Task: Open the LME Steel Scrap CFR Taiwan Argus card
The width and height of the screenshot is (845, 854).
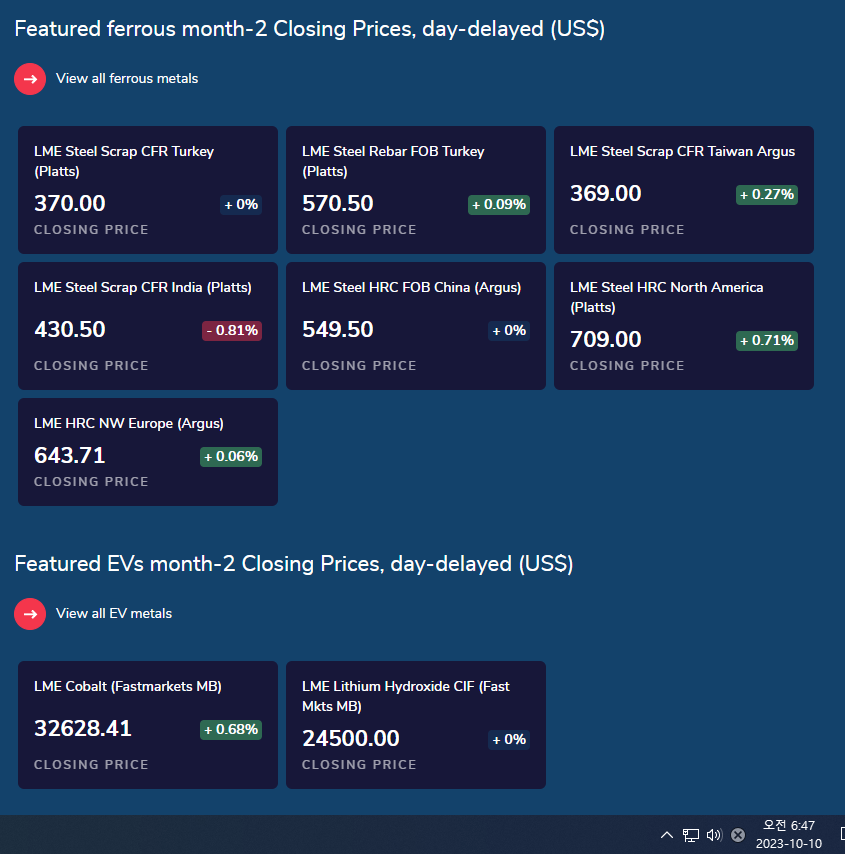Action: 684,190
